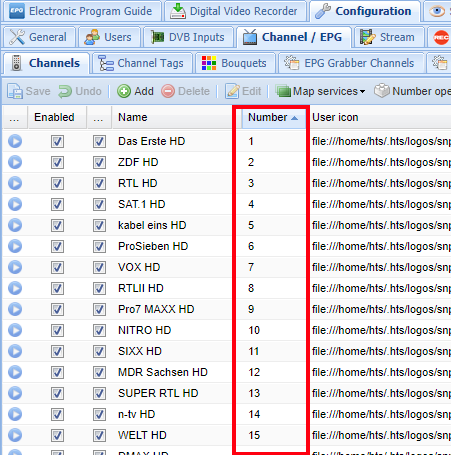Sort by the User icon column header
Screen dimensions: 451x455
click(x=380, y=117)
